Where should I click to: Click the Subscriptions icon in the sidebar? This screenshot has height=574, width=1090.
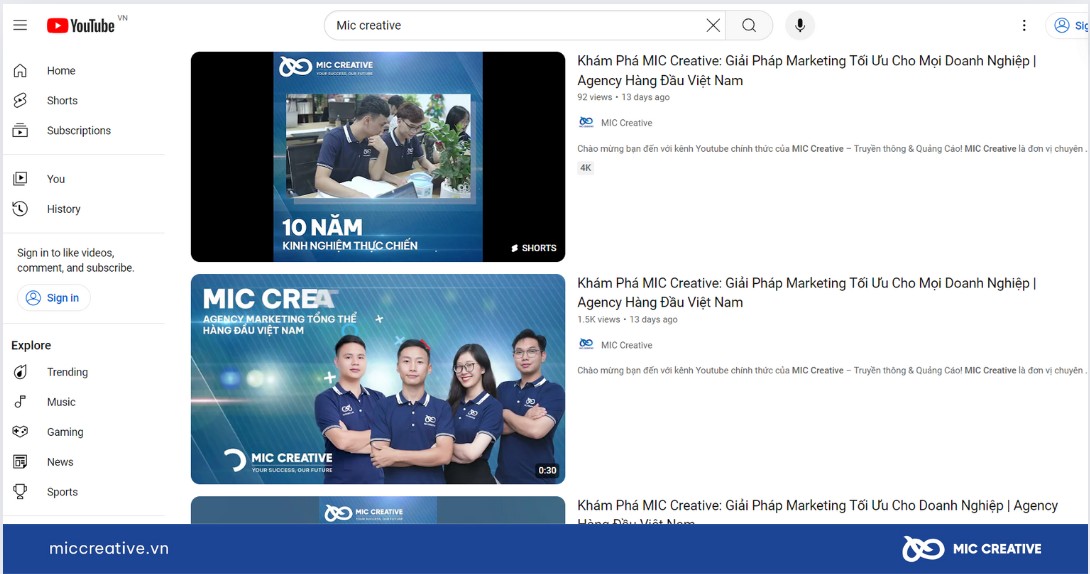20,131
